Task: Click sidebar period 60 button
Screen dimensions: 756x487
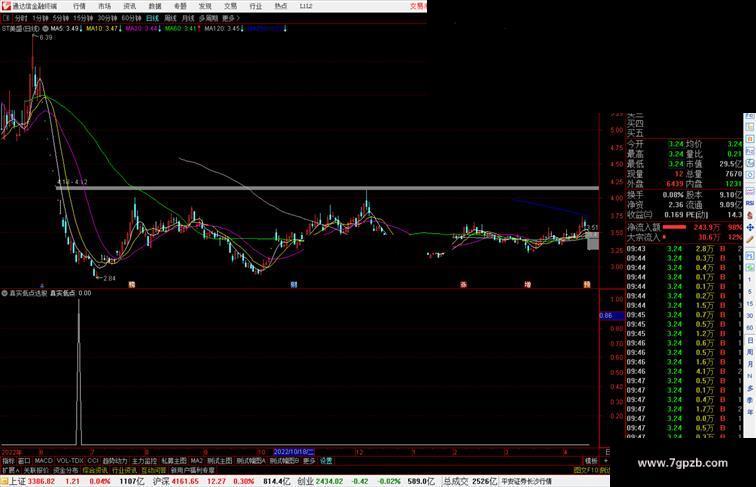Action: (x=750, y=328)
